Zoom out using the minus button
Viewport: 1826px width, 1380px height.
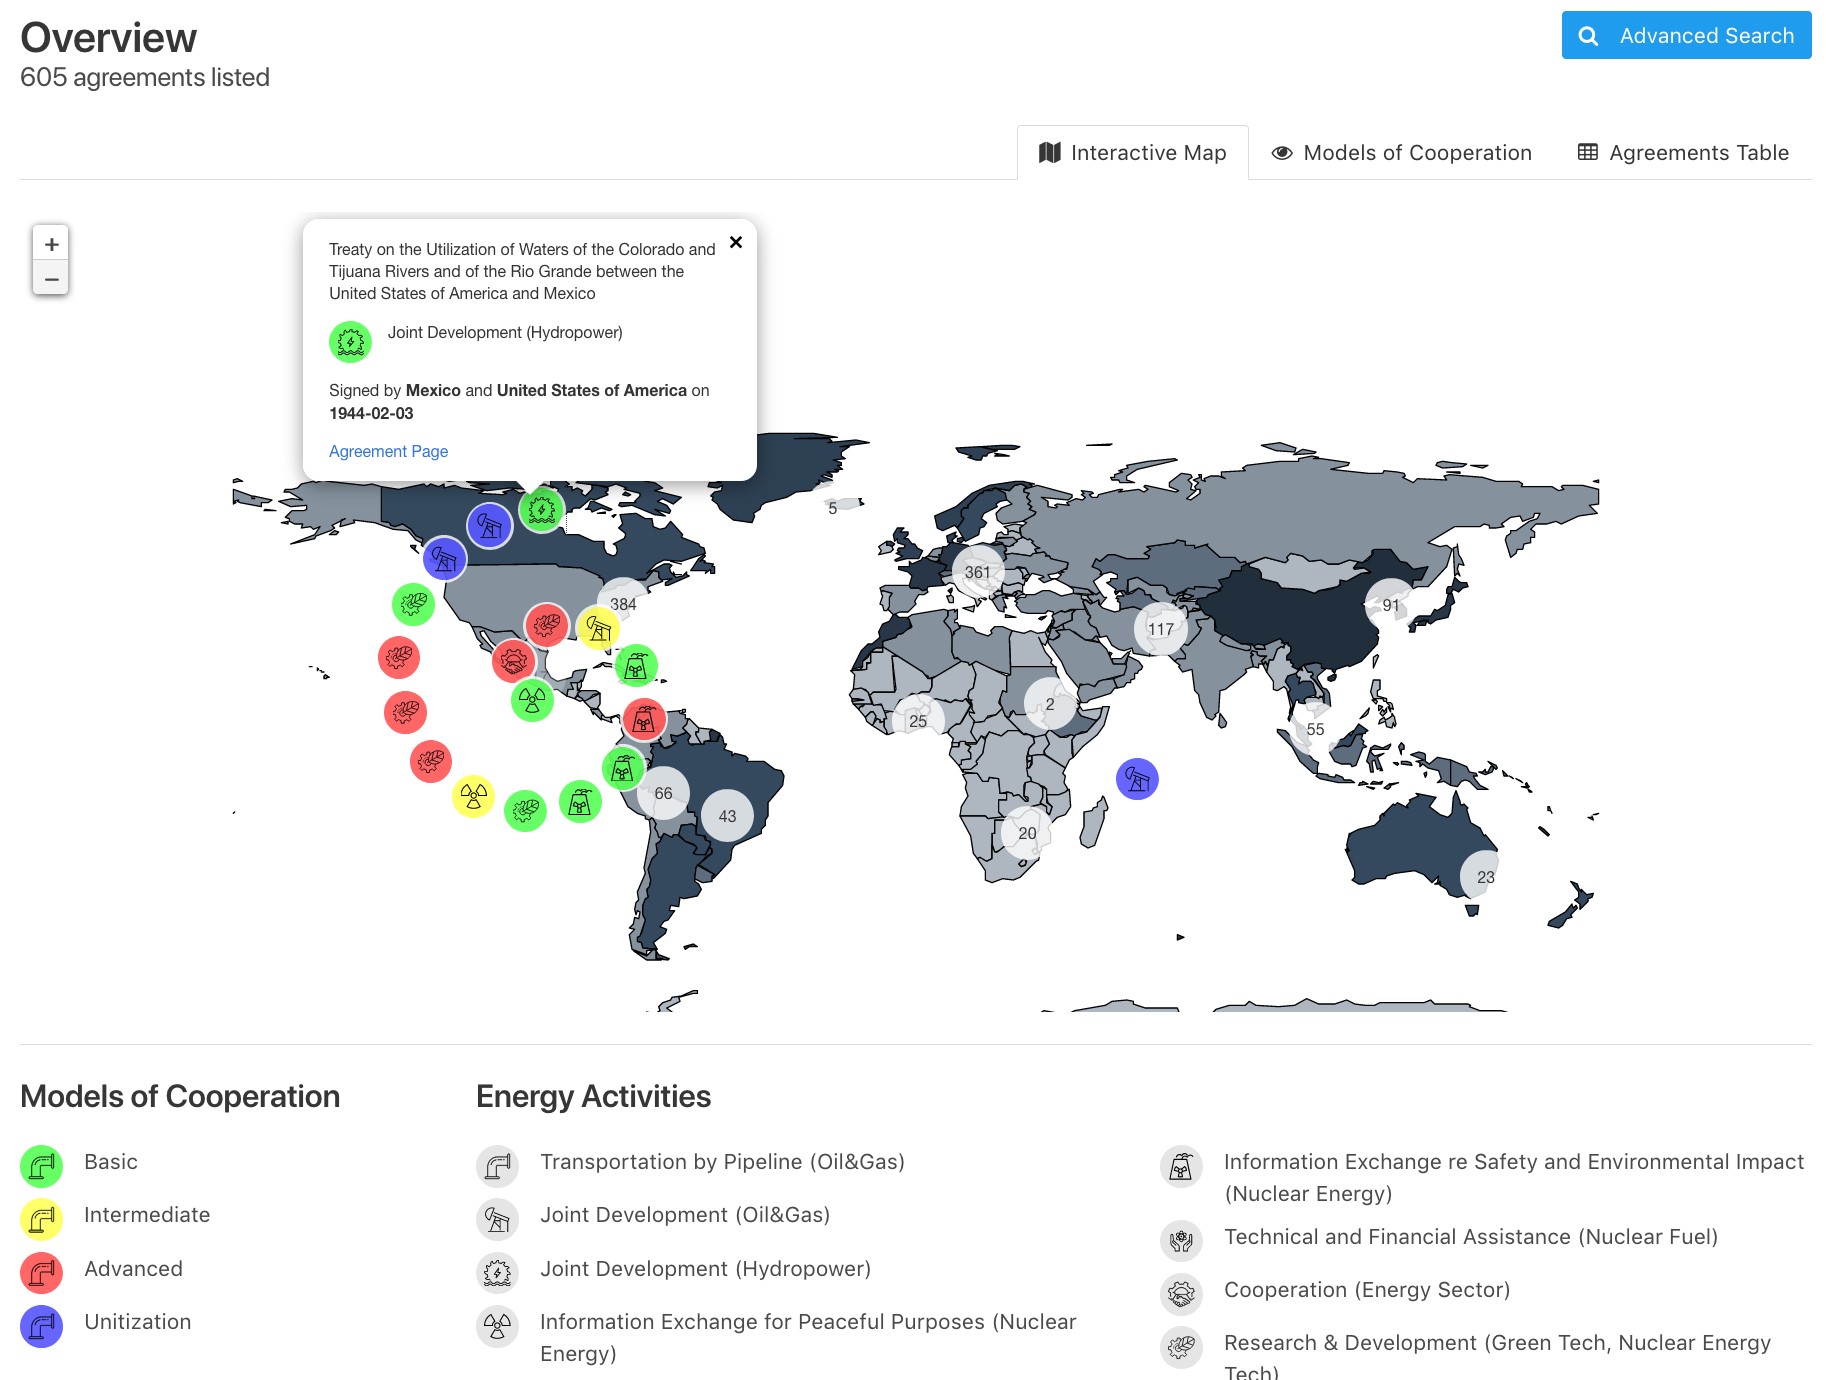[51, 279]
